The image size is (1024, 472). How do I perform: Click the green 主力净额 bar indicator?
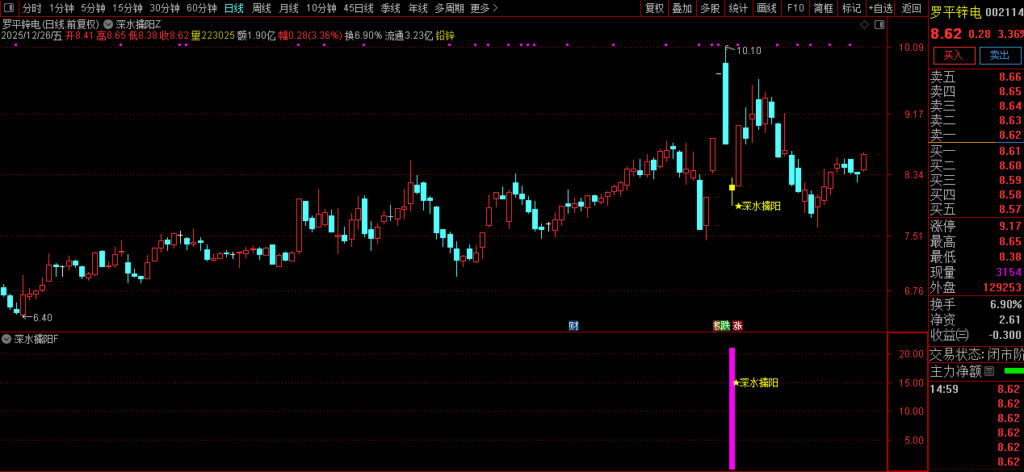coord(1012,371)
